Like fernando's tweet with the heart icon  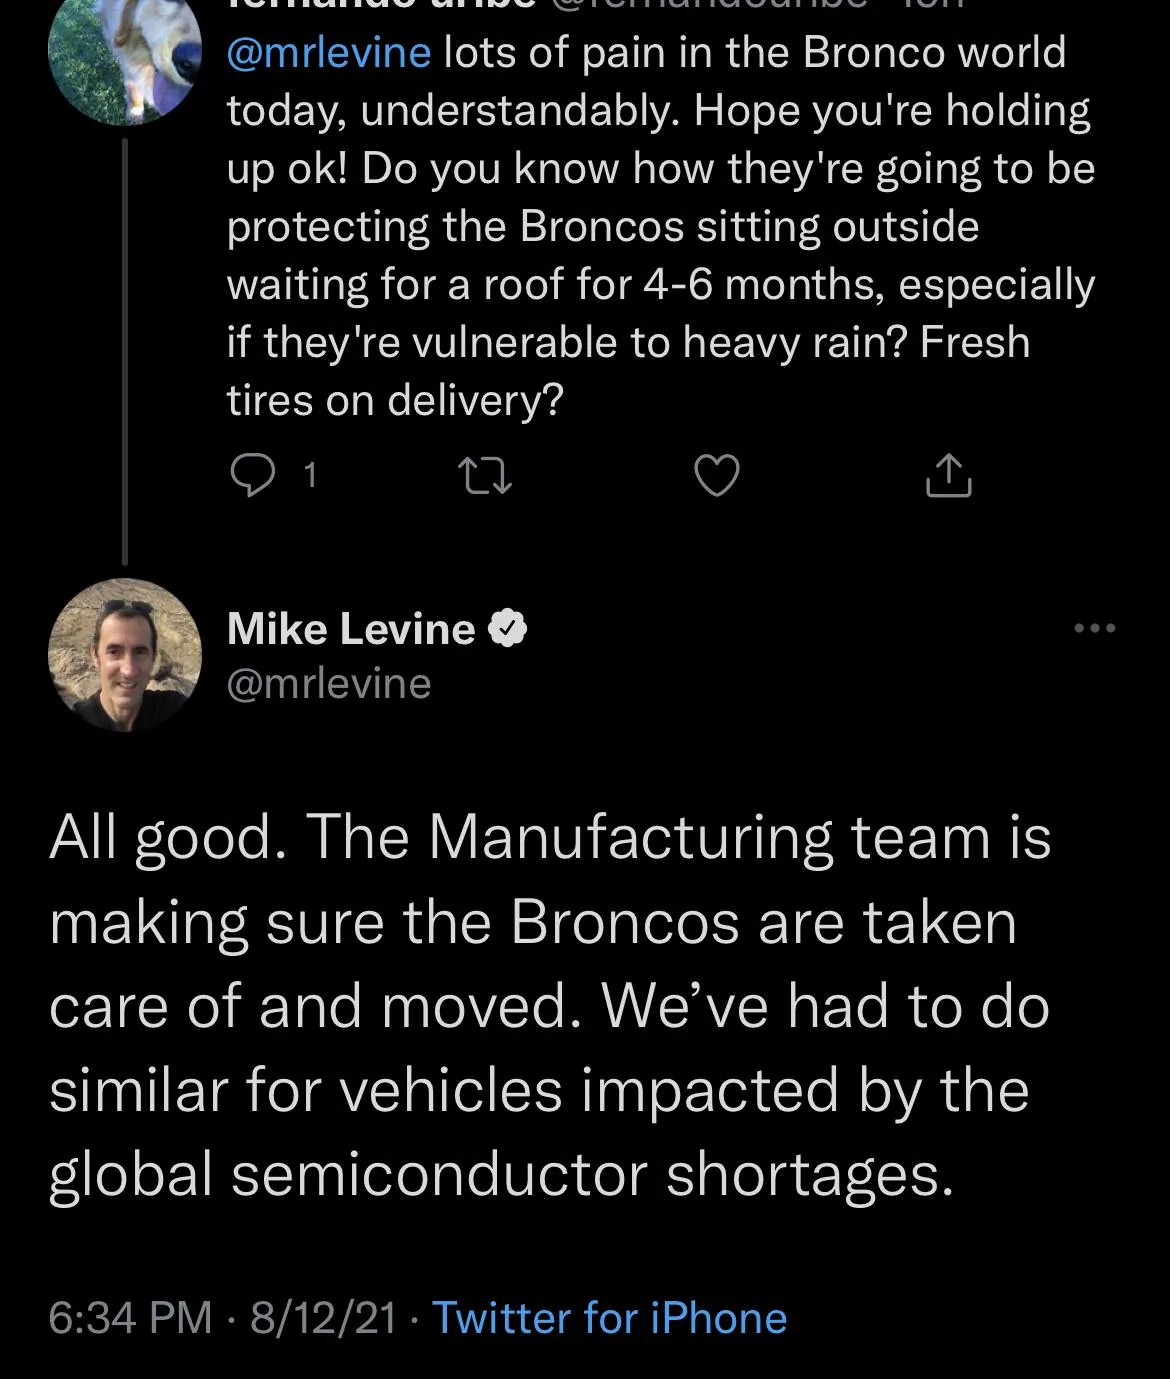717,476
